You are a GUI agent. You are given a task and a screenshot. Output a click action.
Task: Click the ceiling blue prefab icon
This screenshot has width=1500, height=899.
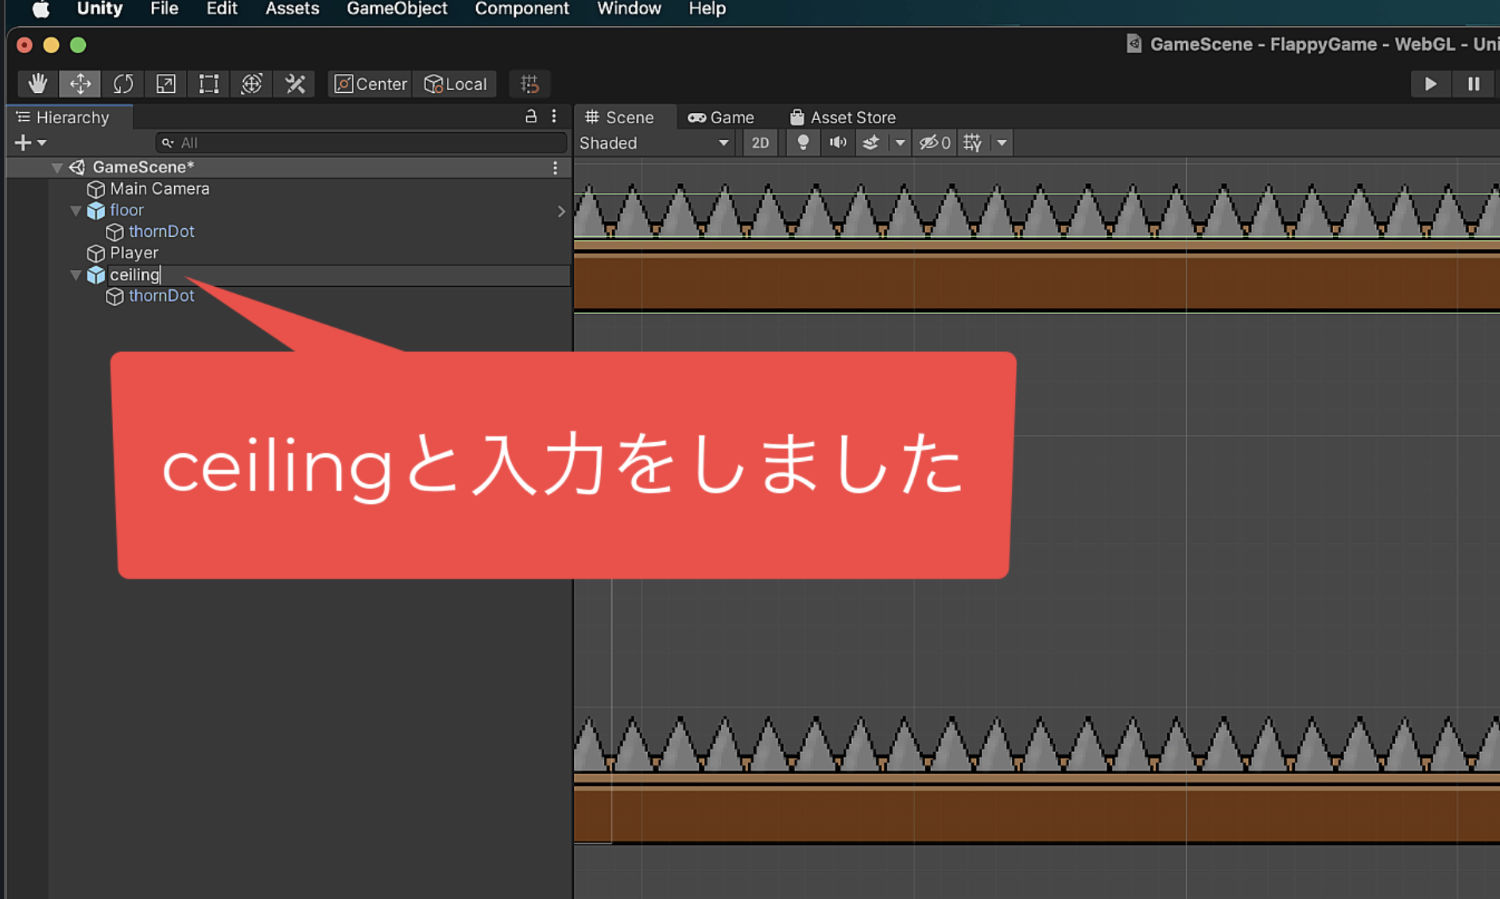tap(96, 275)
